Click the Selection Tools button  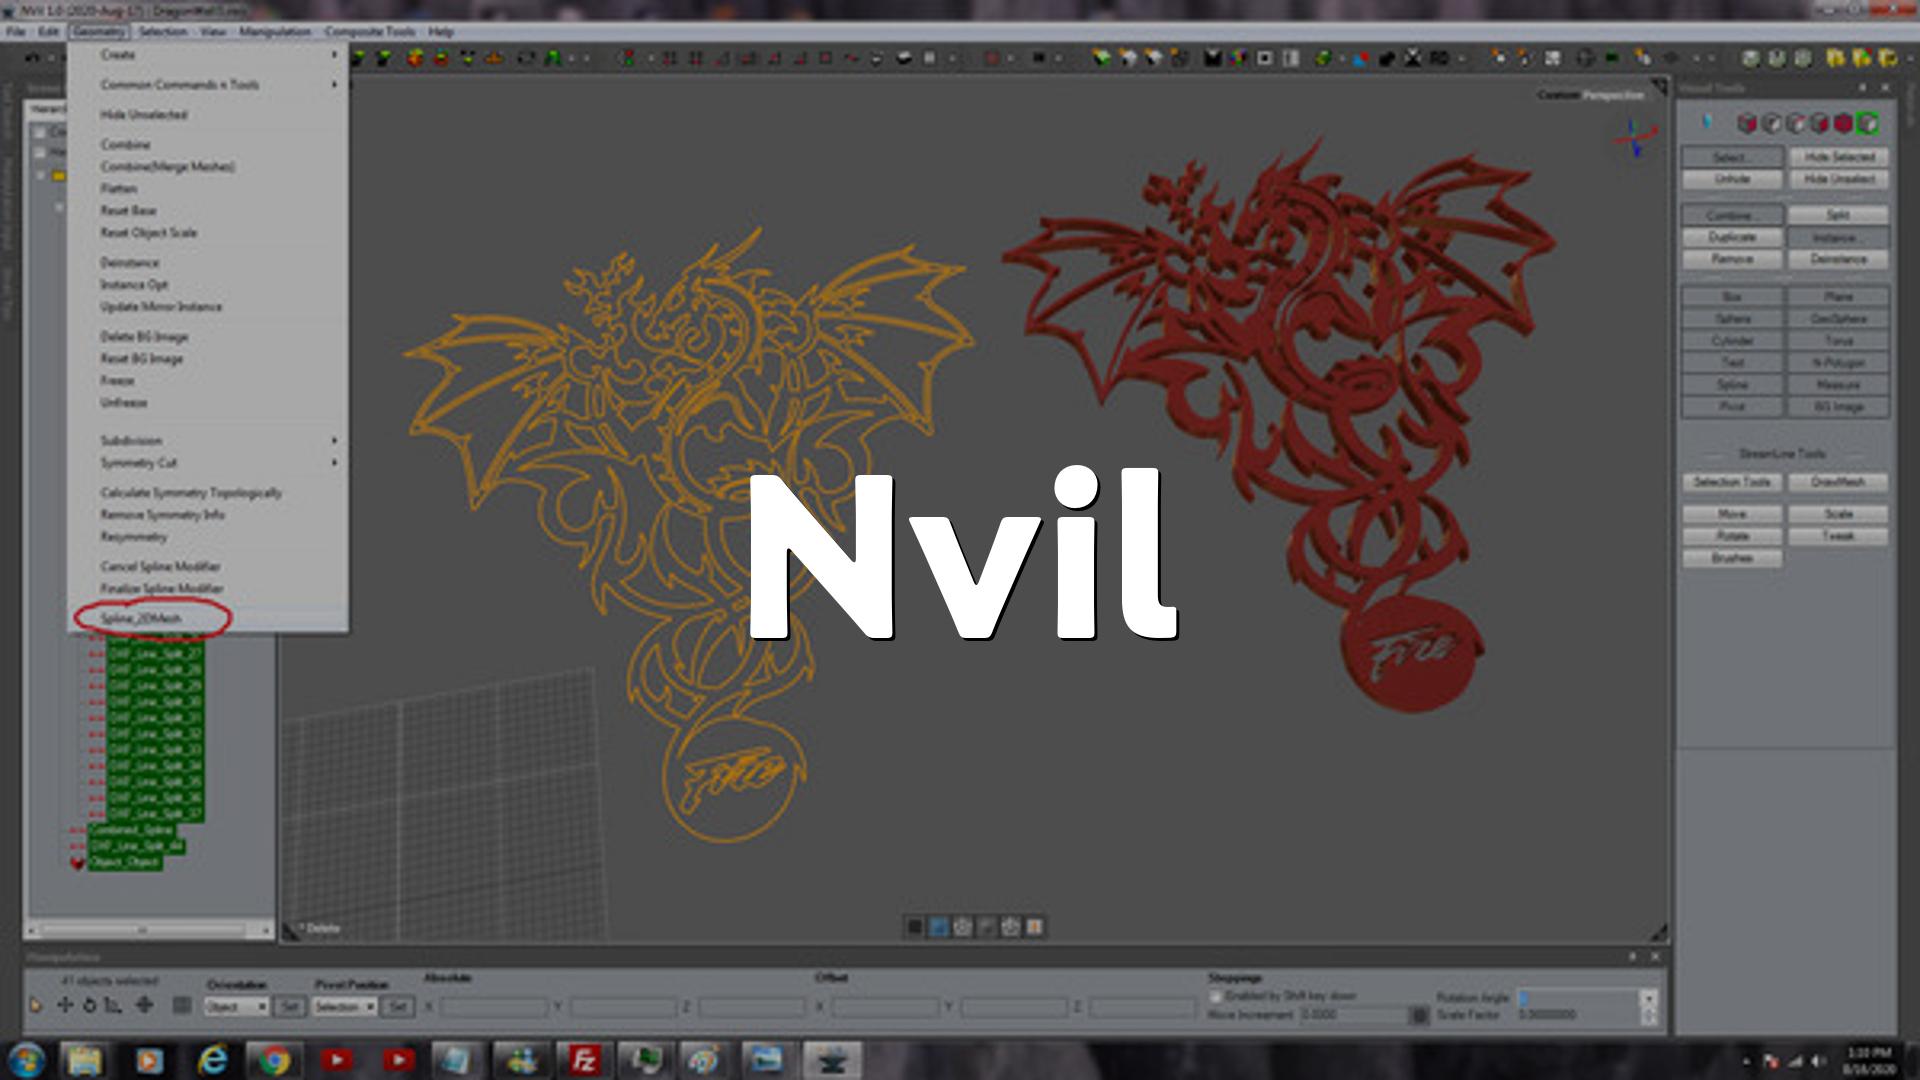(x=1732, y=482)
